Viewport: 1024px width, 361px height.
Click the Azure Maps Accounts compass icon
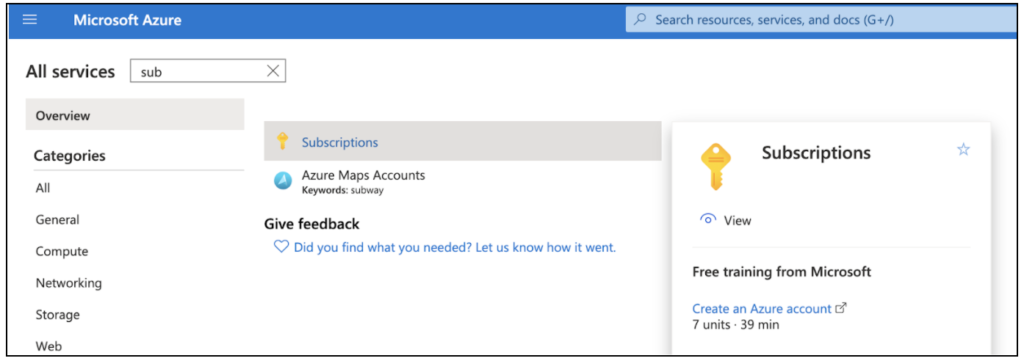pos(283,181)
